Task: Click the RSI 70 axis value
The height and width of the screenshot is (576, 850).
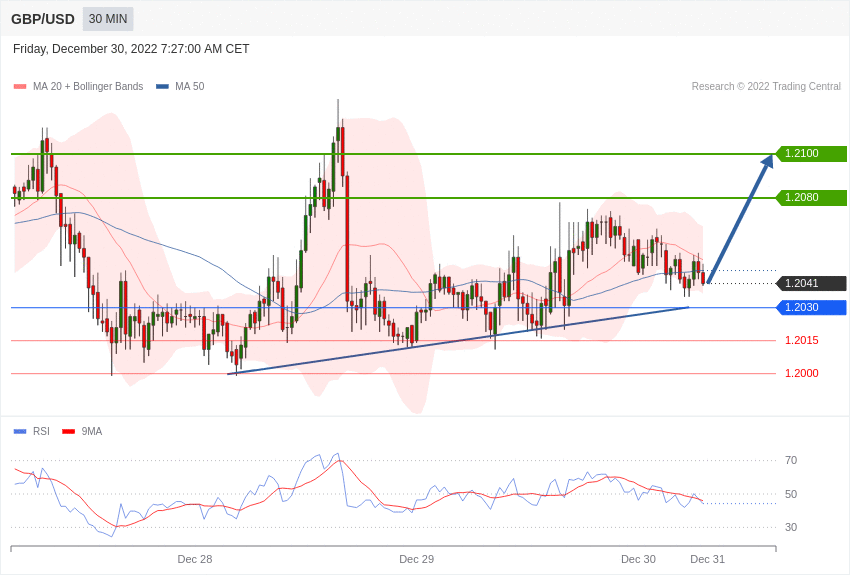Action: pyautogui.click(x=791, y=460)
